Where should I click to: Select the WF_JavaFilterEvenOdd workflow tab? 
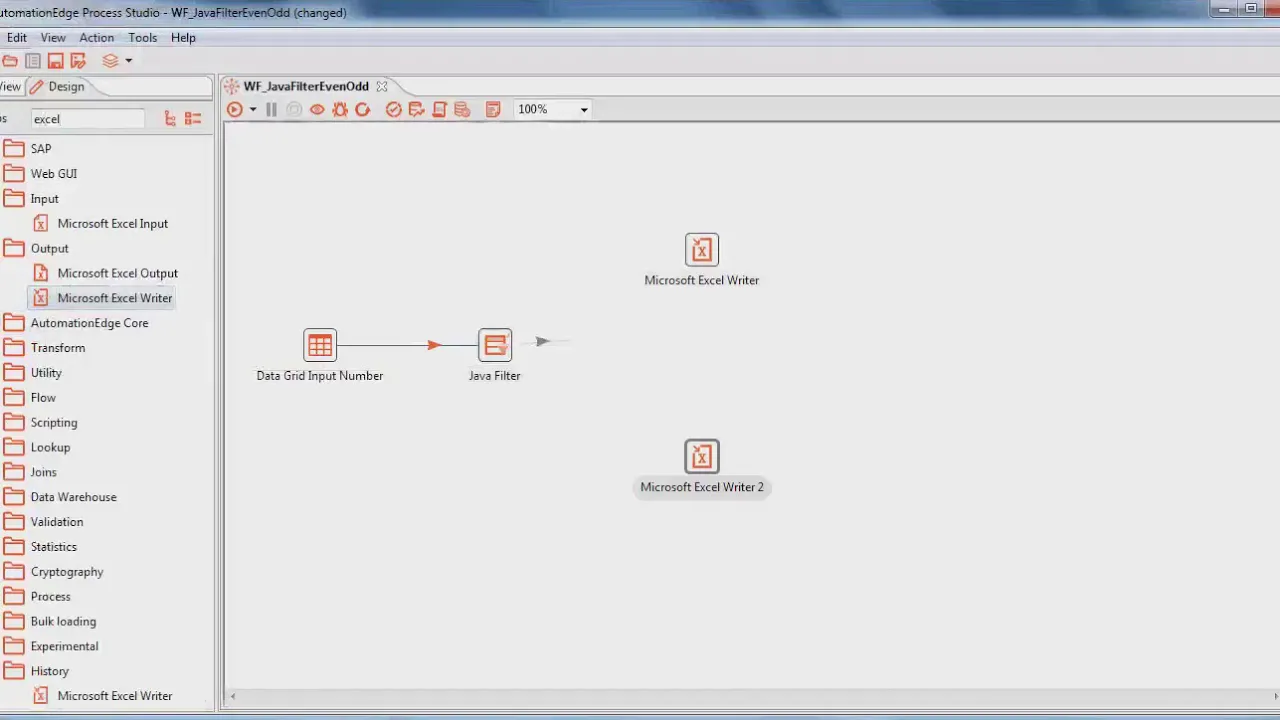tap(306, 86)
